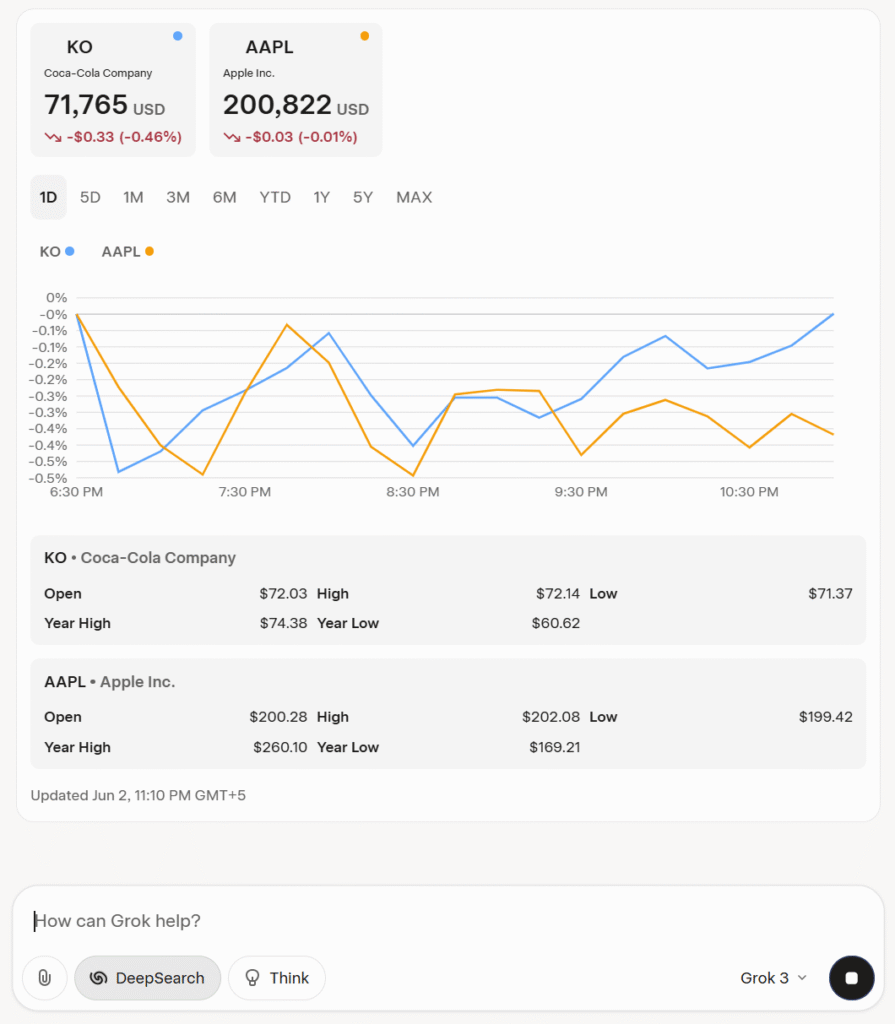
Task: Toggle Think mode
Action: (x=277, y=978)
